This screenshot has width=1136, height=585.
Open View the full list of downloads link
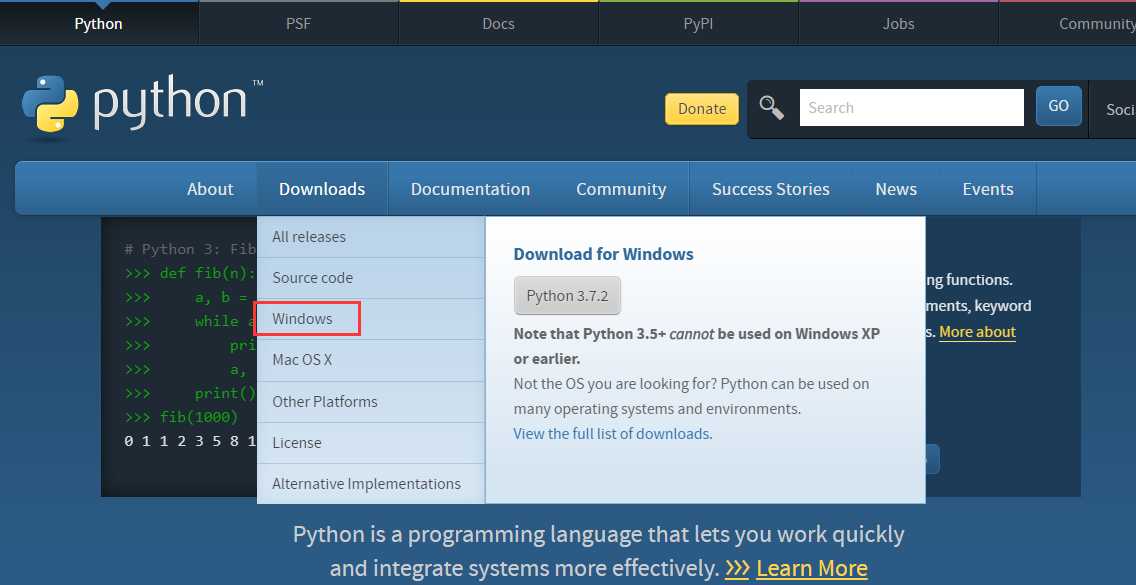pos(613,433)
